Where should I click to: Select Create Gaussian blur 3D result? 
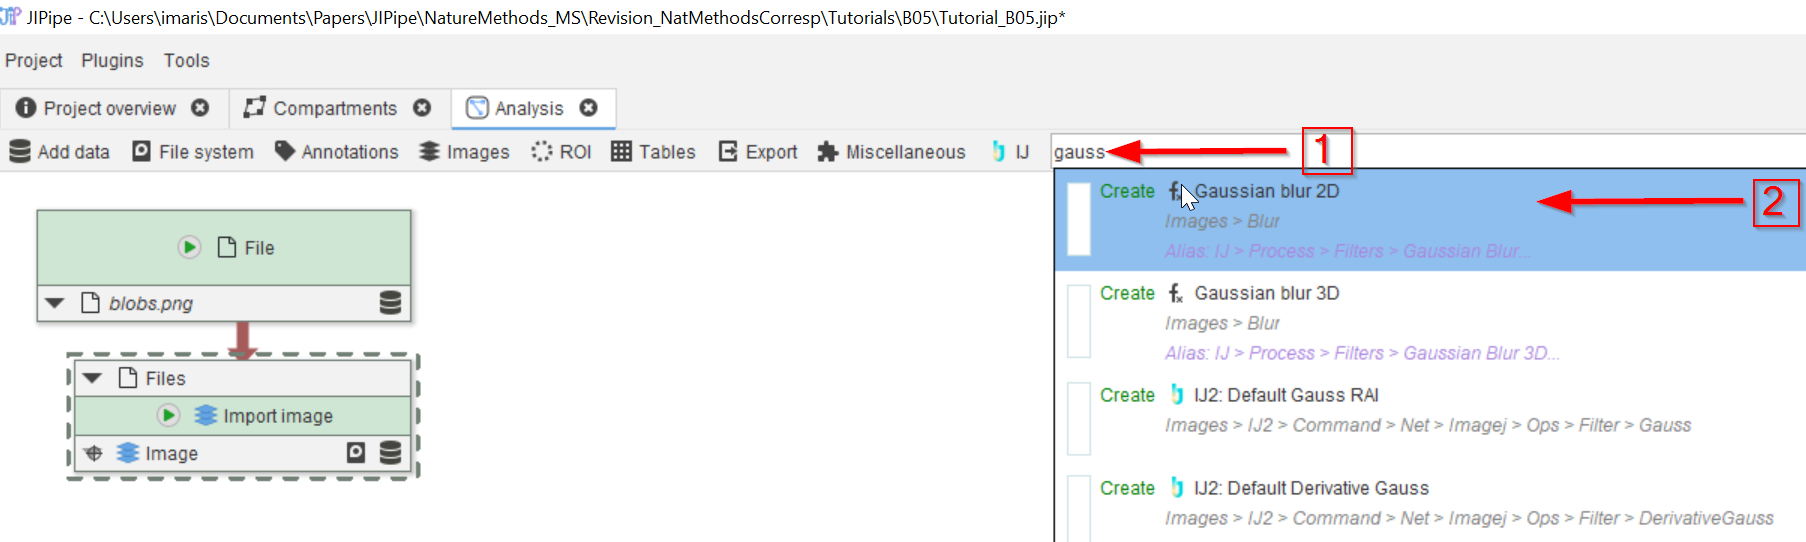pos(1266,293)
